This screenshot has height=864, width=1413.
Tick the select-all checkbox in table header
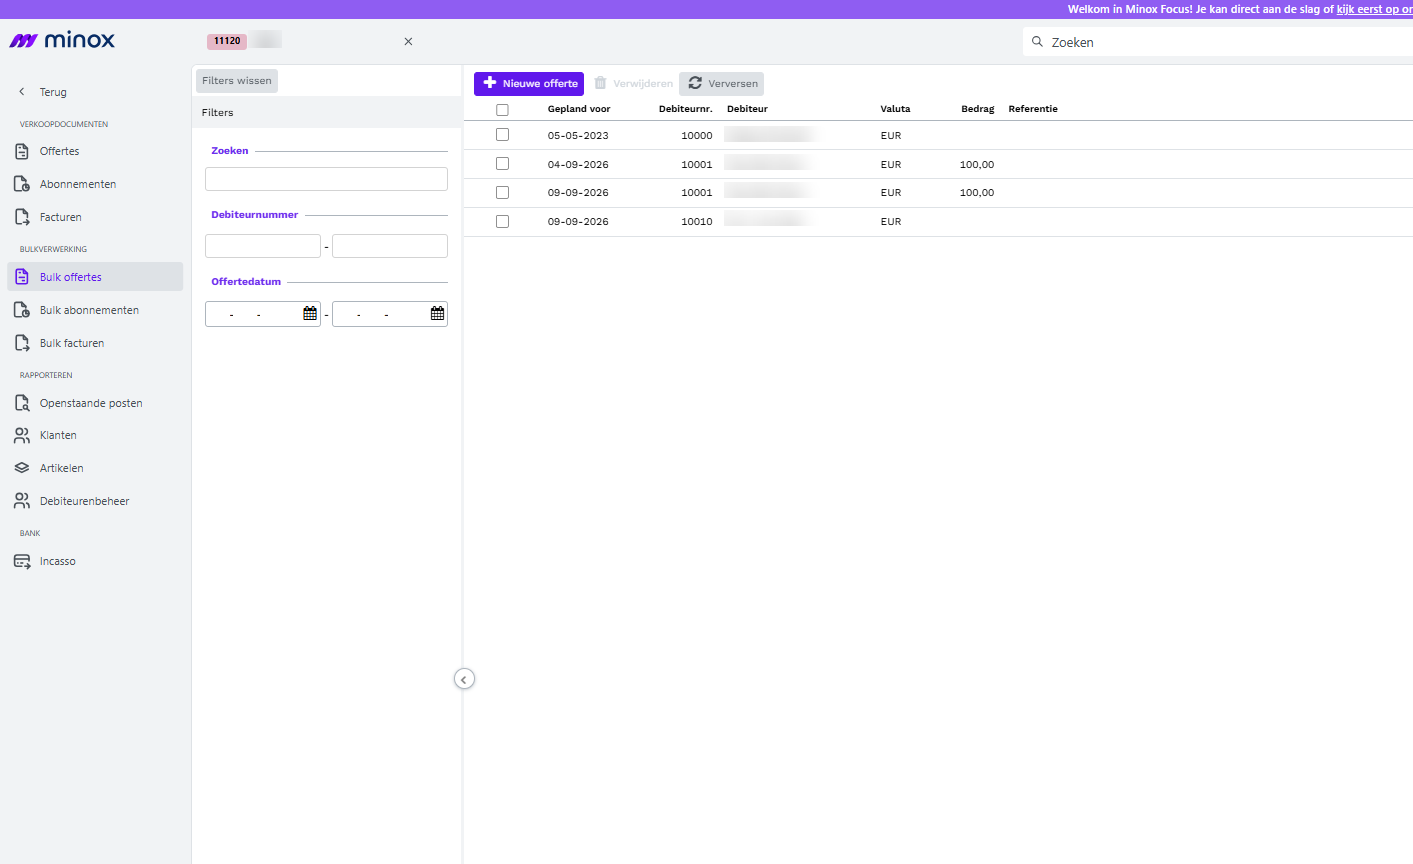502,110
